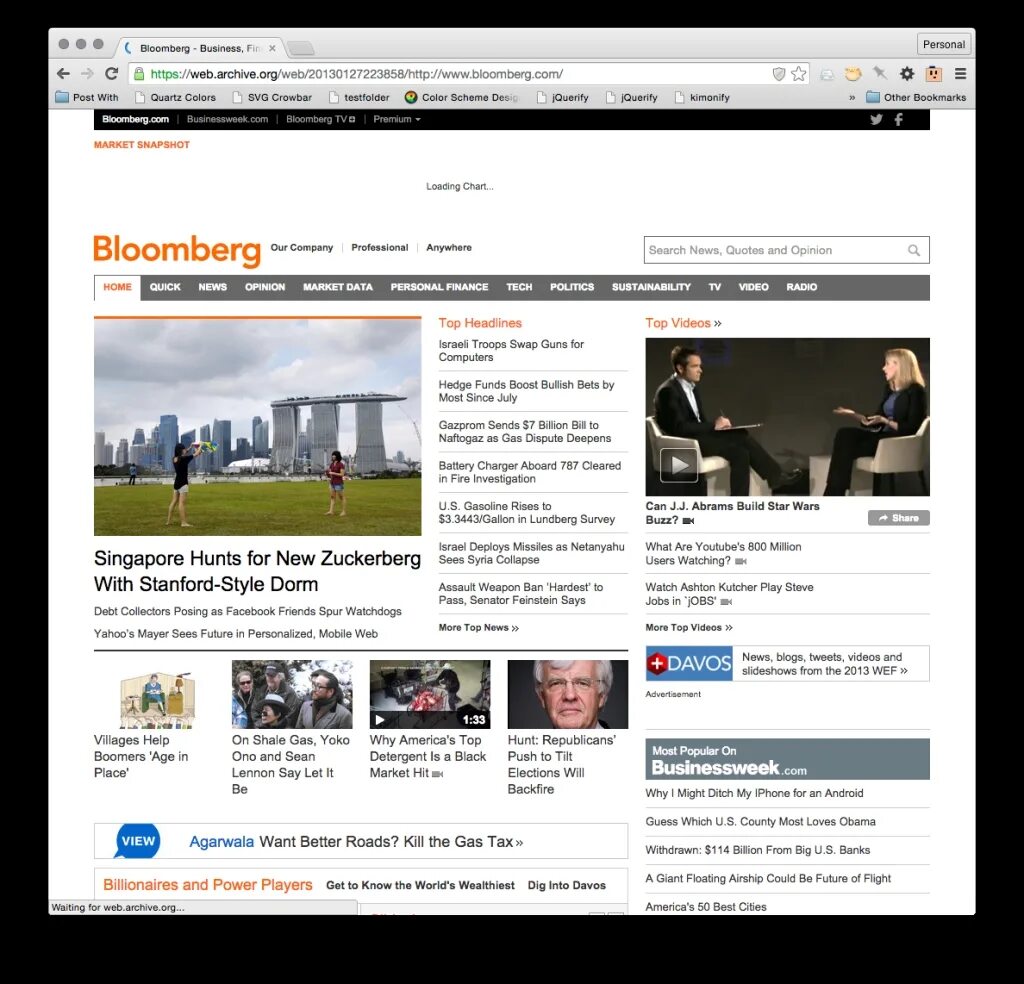Click Dig Into Davos link
The image size is (1024, 984).
567,885
